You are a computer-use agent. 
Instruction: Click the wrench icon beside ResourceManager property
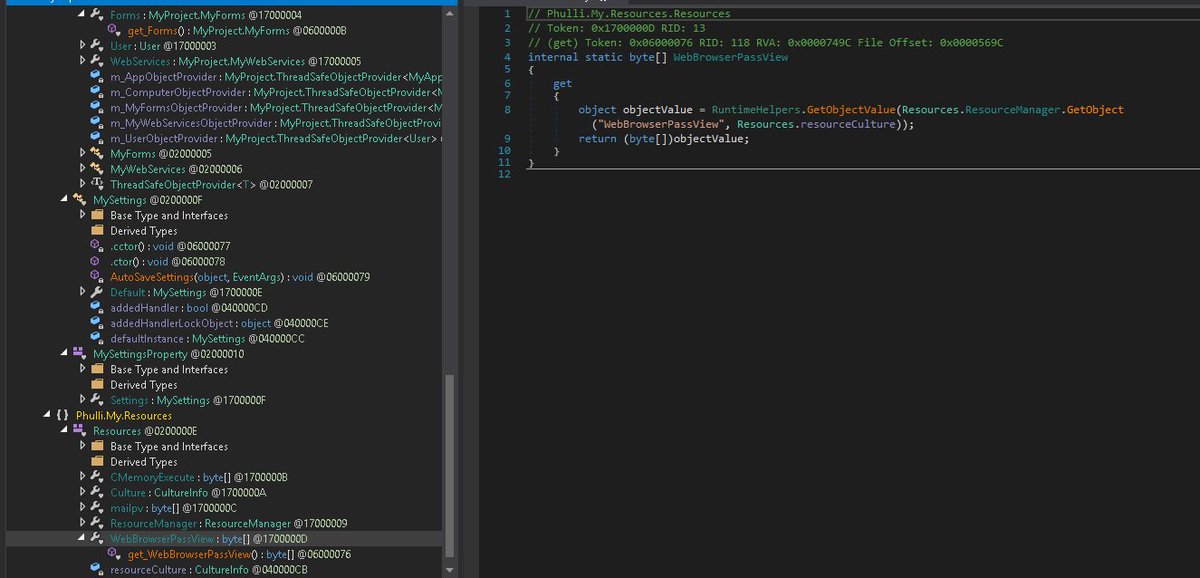tap(97, 523)
